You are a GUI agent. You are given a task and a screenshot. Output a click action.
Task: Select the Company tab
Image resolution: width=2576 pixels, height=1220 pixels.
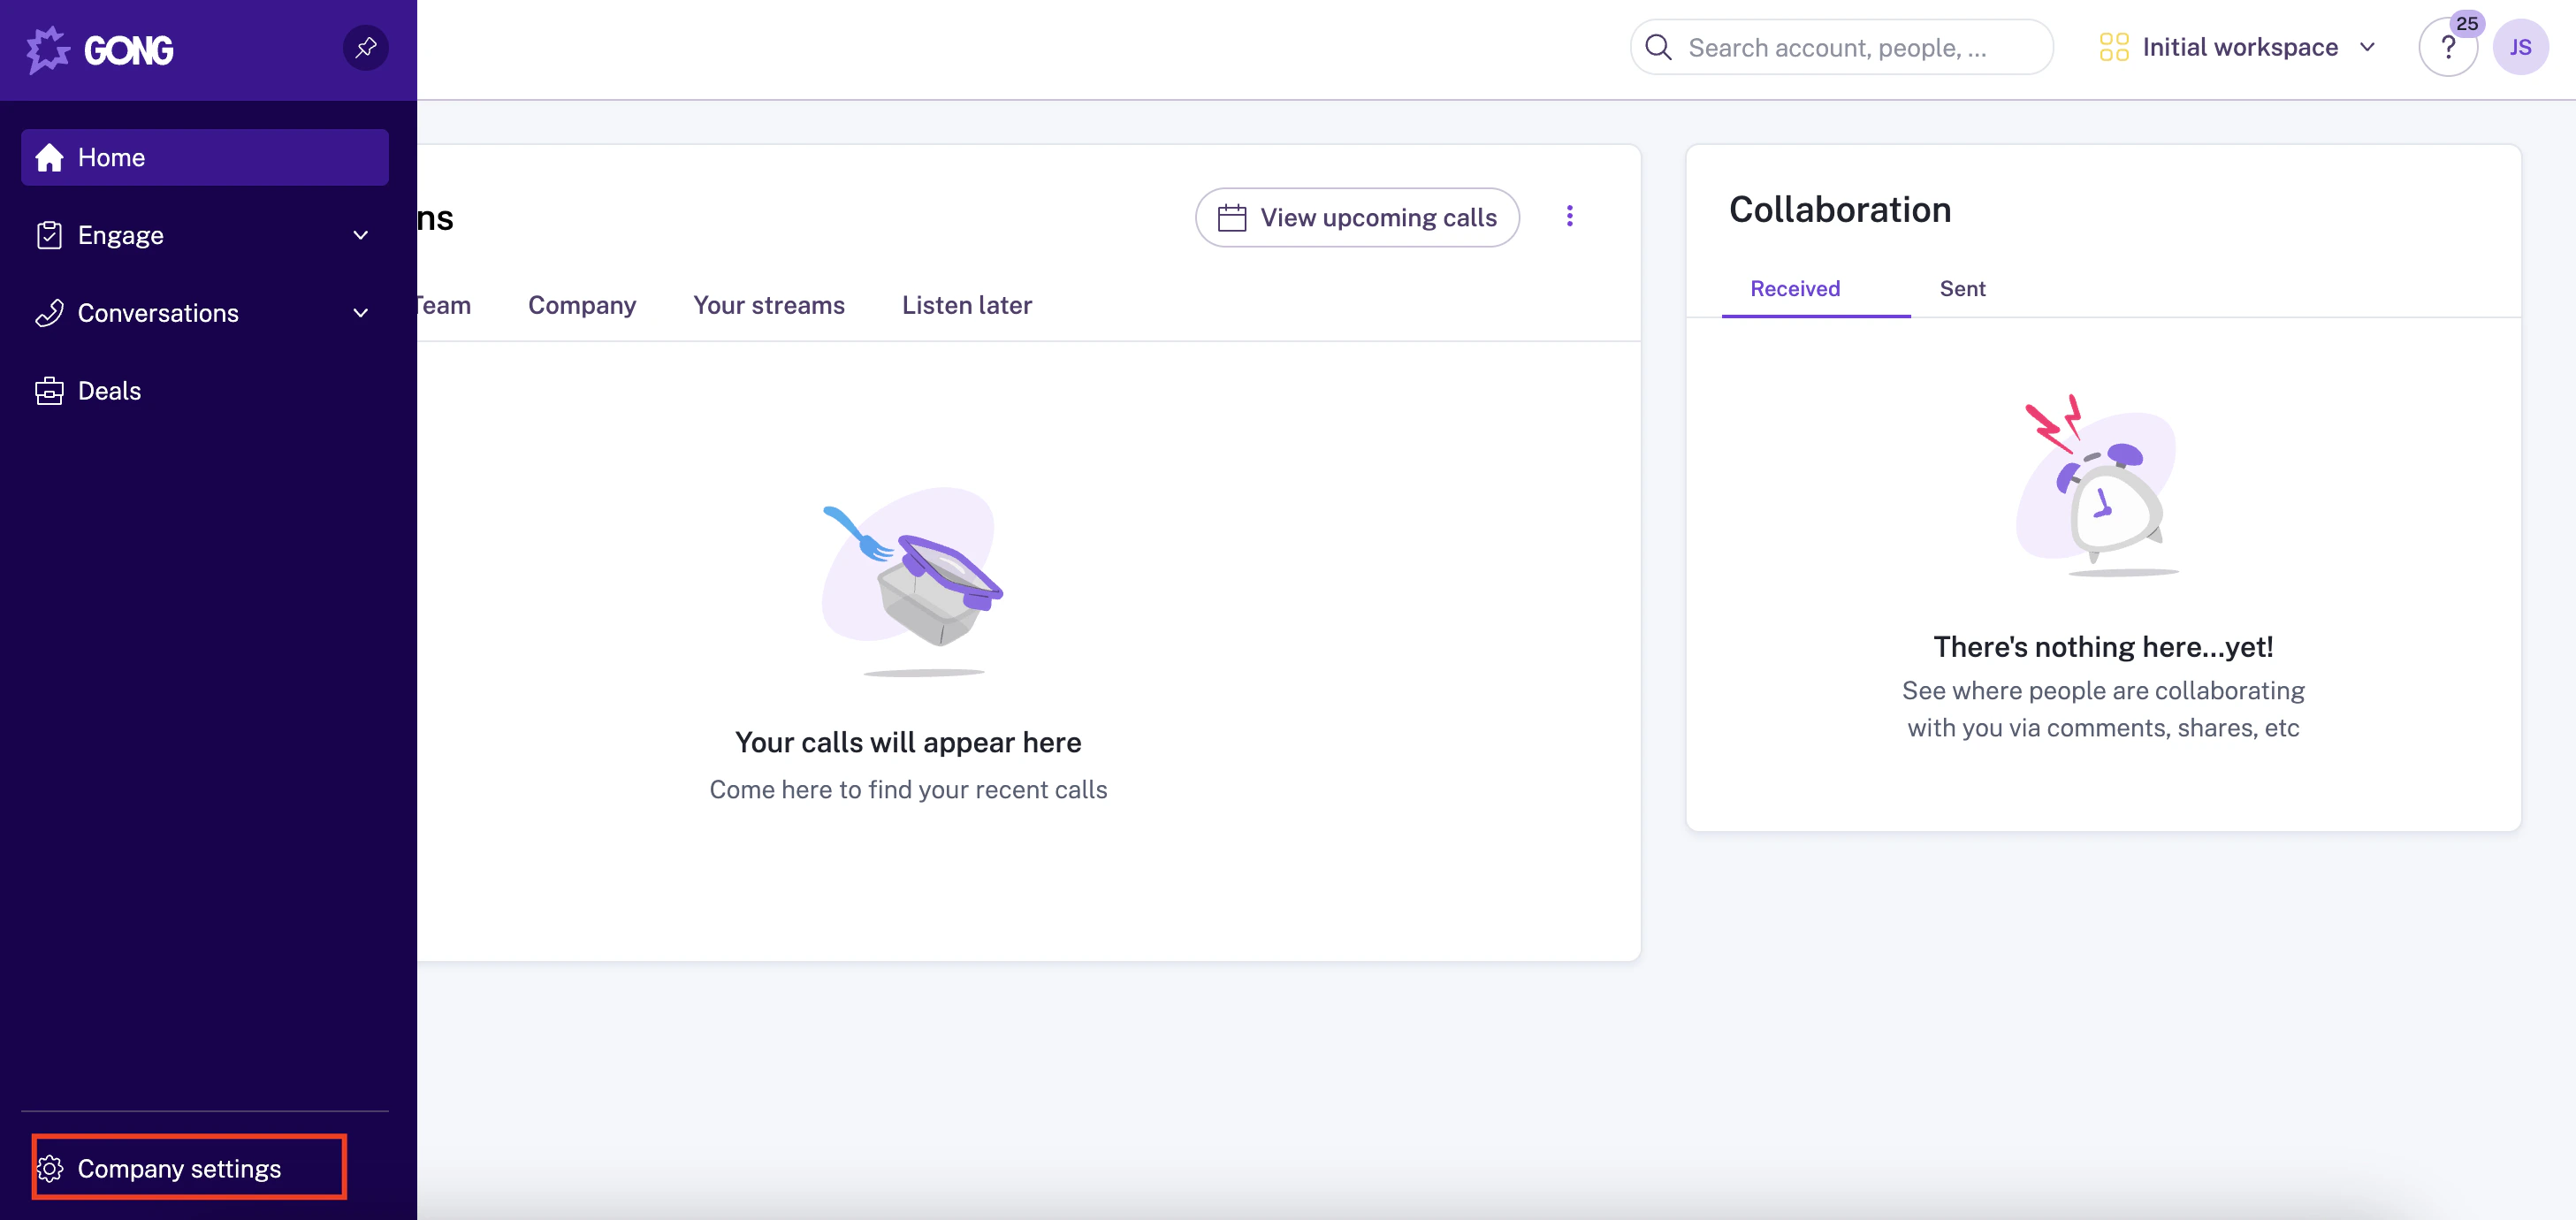(x=582, y=305)
